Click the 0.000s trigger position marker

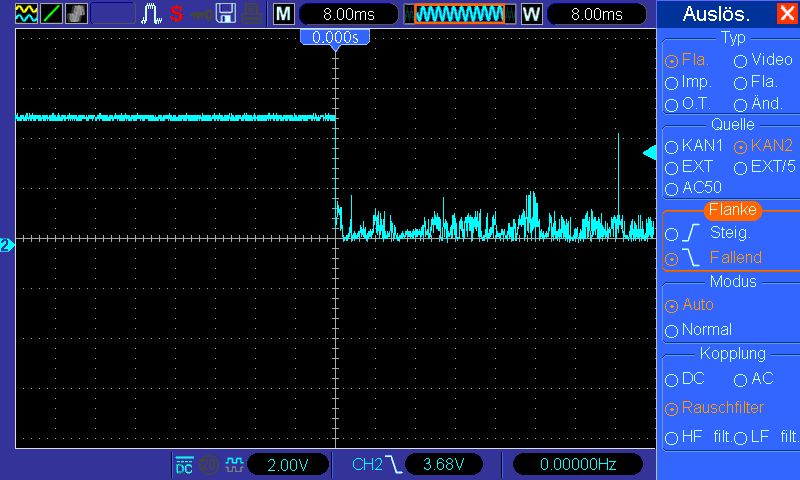coord(336,37)
